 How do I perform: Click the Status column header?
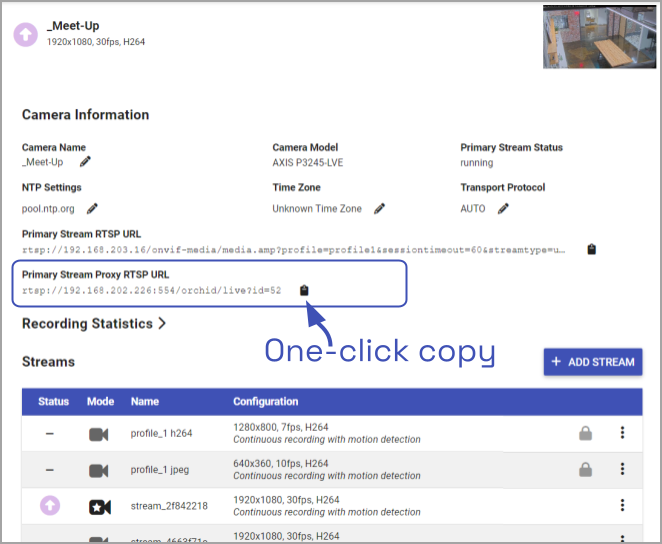point(54,401)
